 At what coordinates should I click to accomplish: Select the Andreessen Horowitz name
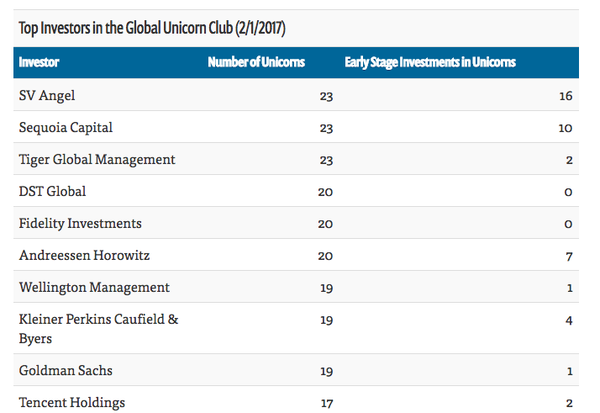coord(84,255)
